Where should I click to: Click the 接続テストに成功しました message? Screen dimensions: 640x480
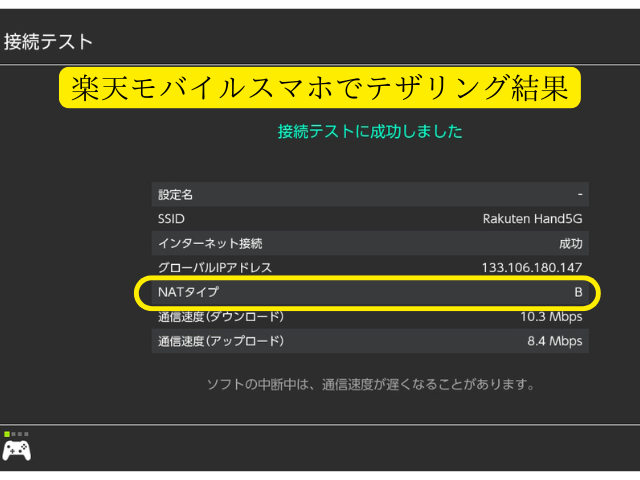point(370,131)
